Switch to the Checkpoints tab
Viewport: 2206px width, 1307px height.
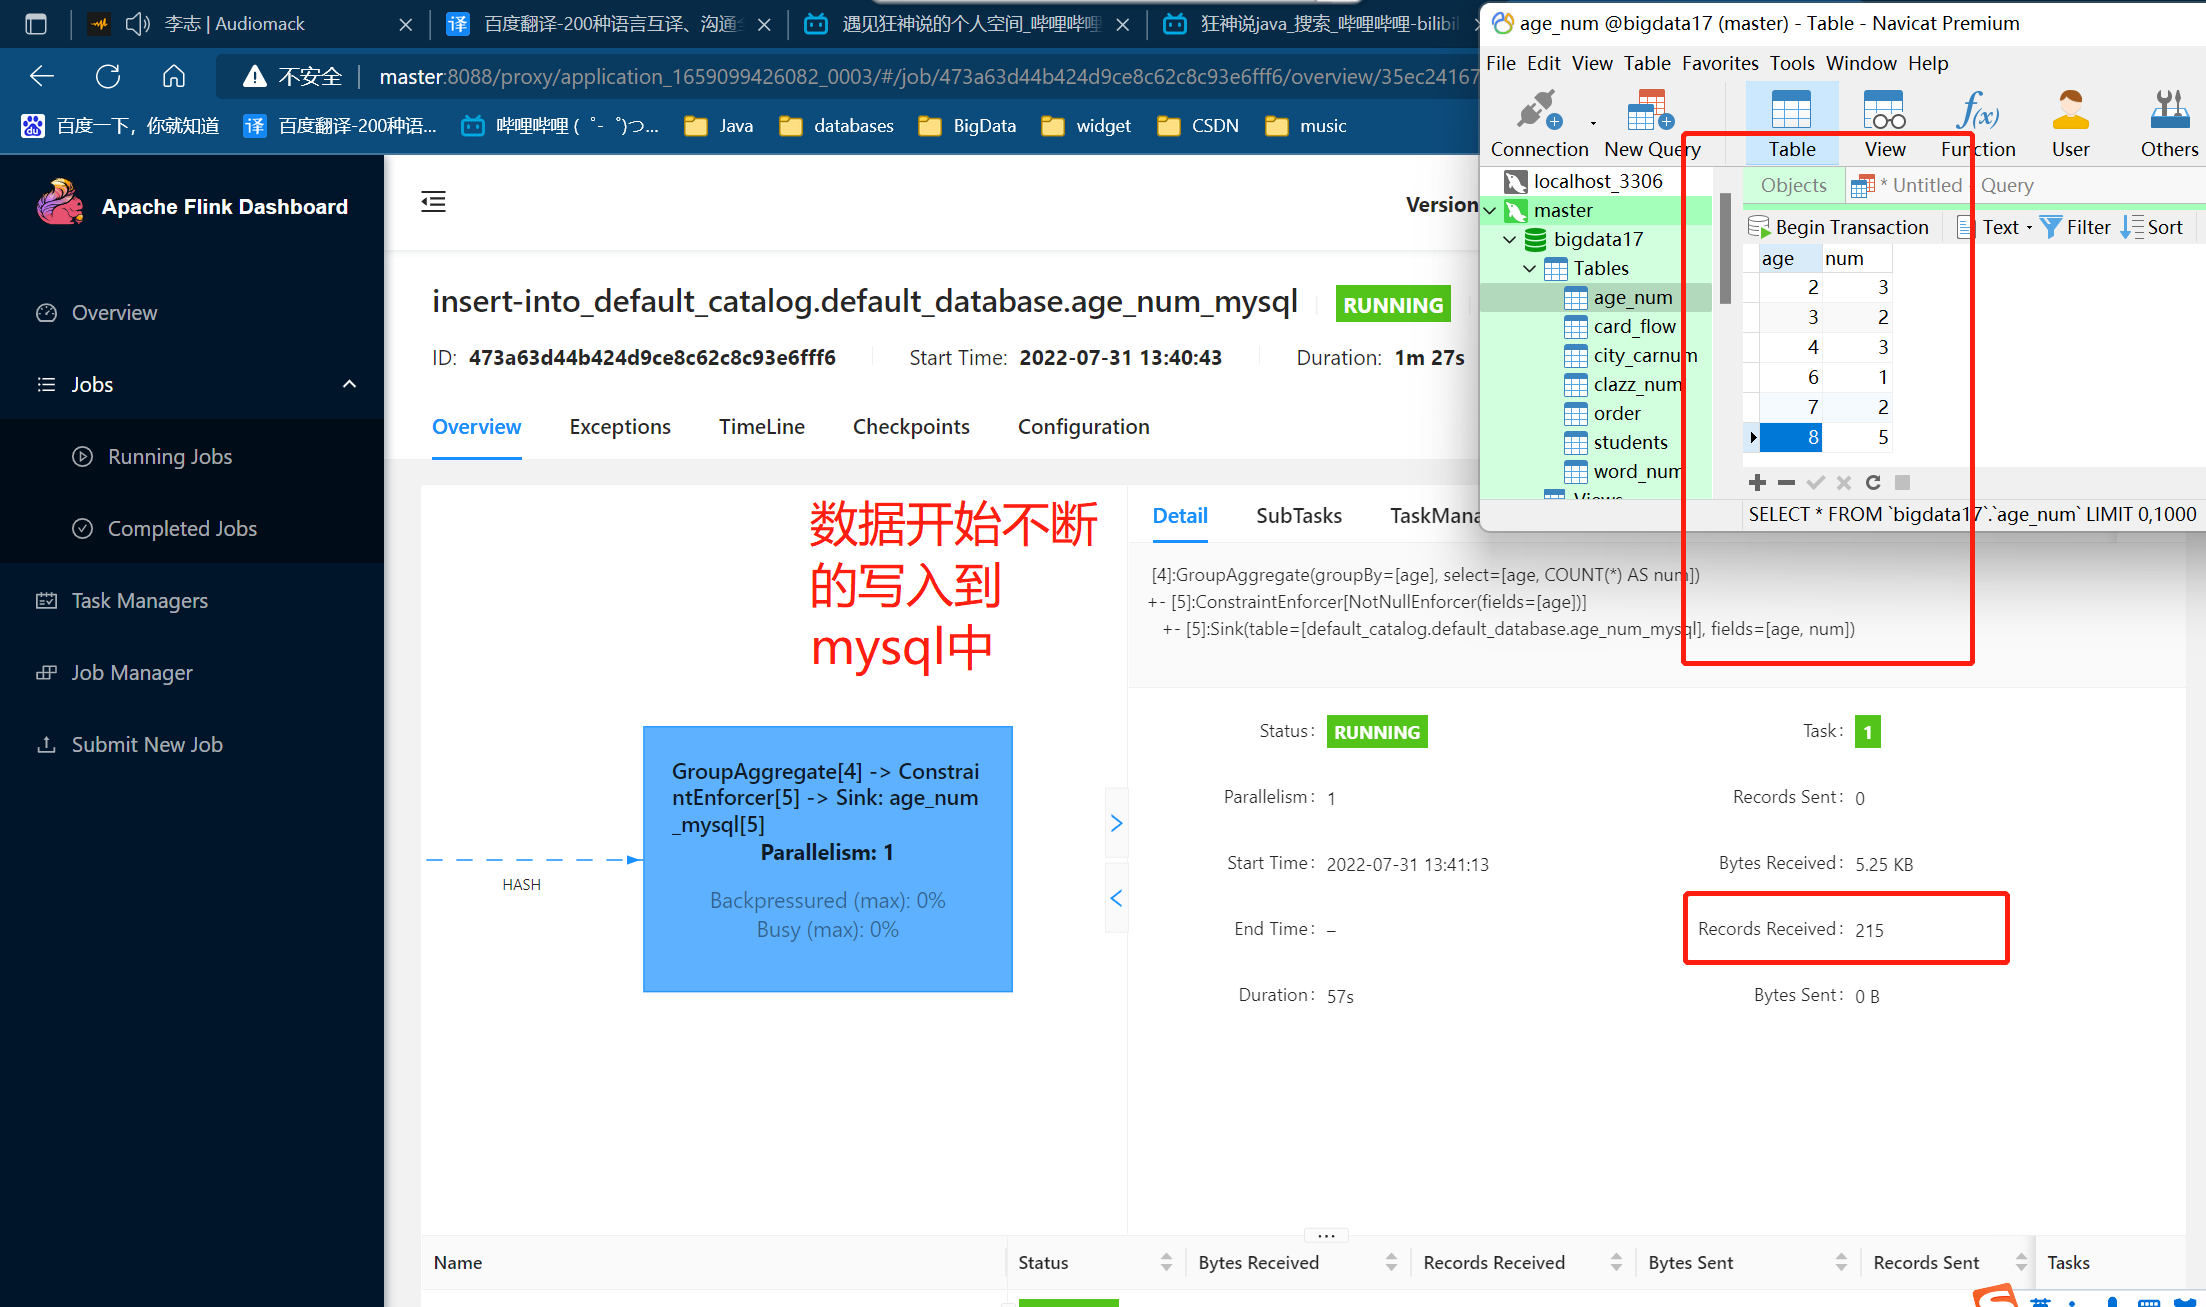point(910,427)
